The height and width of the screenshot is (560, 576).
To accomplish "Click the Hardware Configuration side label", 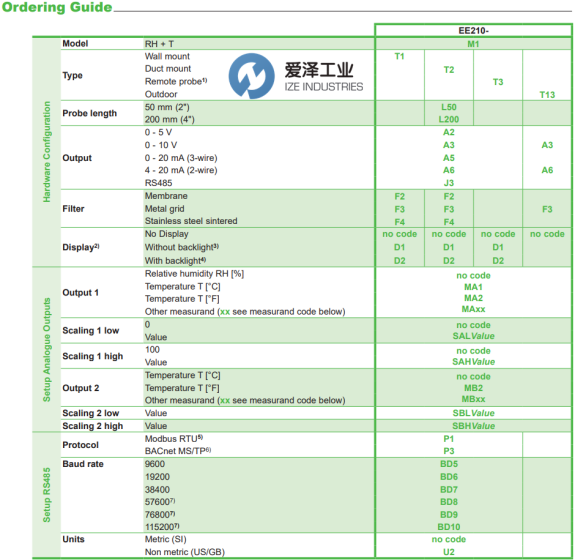I will (47, 152).
